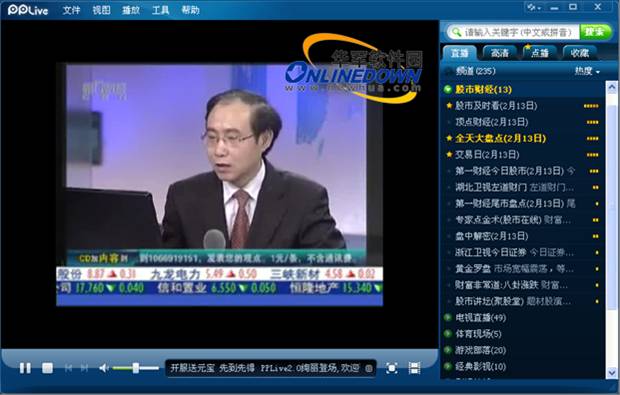Image resolution: width=620 pixels, height=395 pixels.
Task: Select channel 浙江卫视今日证券
Action: pyautogui.click(x=491, y=252)
